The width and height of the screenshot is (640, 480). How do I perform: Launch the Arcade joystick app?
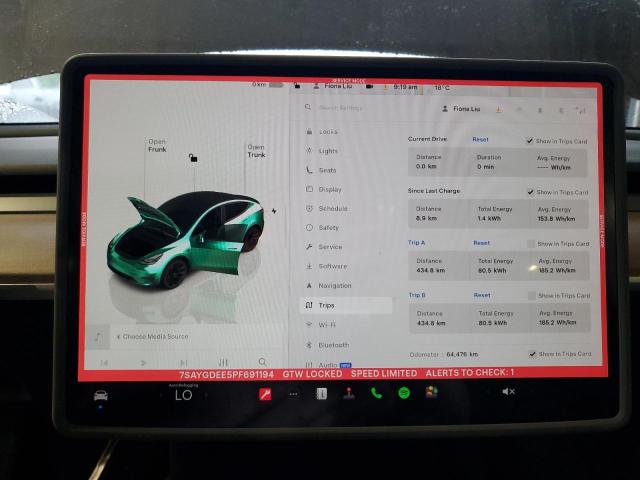click(x=349, y=393)
